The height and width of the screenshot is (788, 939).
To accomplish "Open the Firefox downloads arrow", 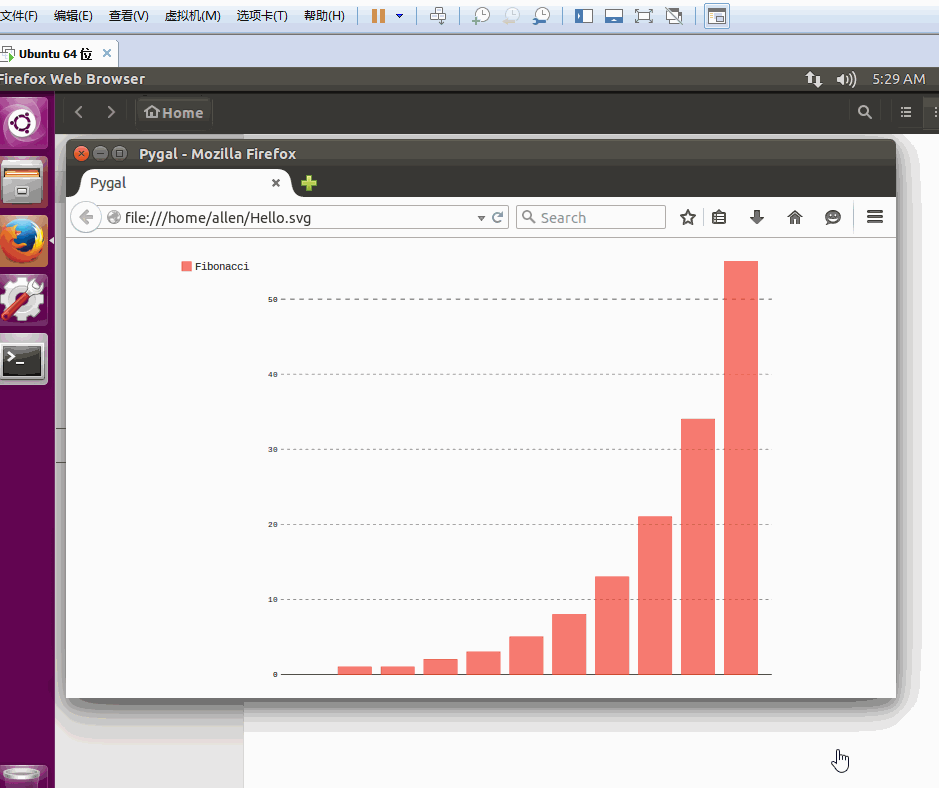I will tap(757, 217).
